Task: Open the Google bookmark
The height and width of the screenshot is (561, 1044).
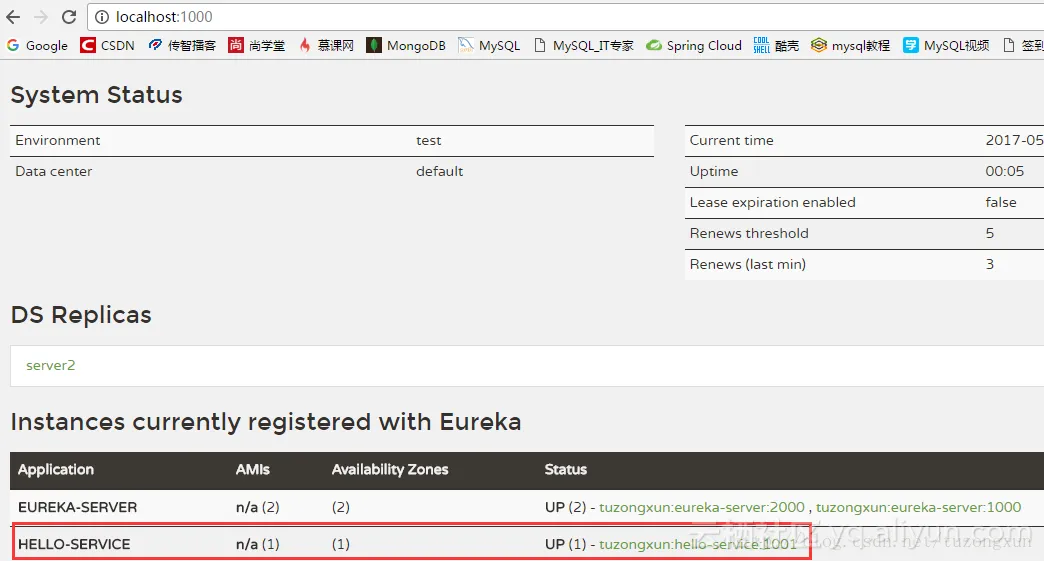Action: (x=37, y=45)
